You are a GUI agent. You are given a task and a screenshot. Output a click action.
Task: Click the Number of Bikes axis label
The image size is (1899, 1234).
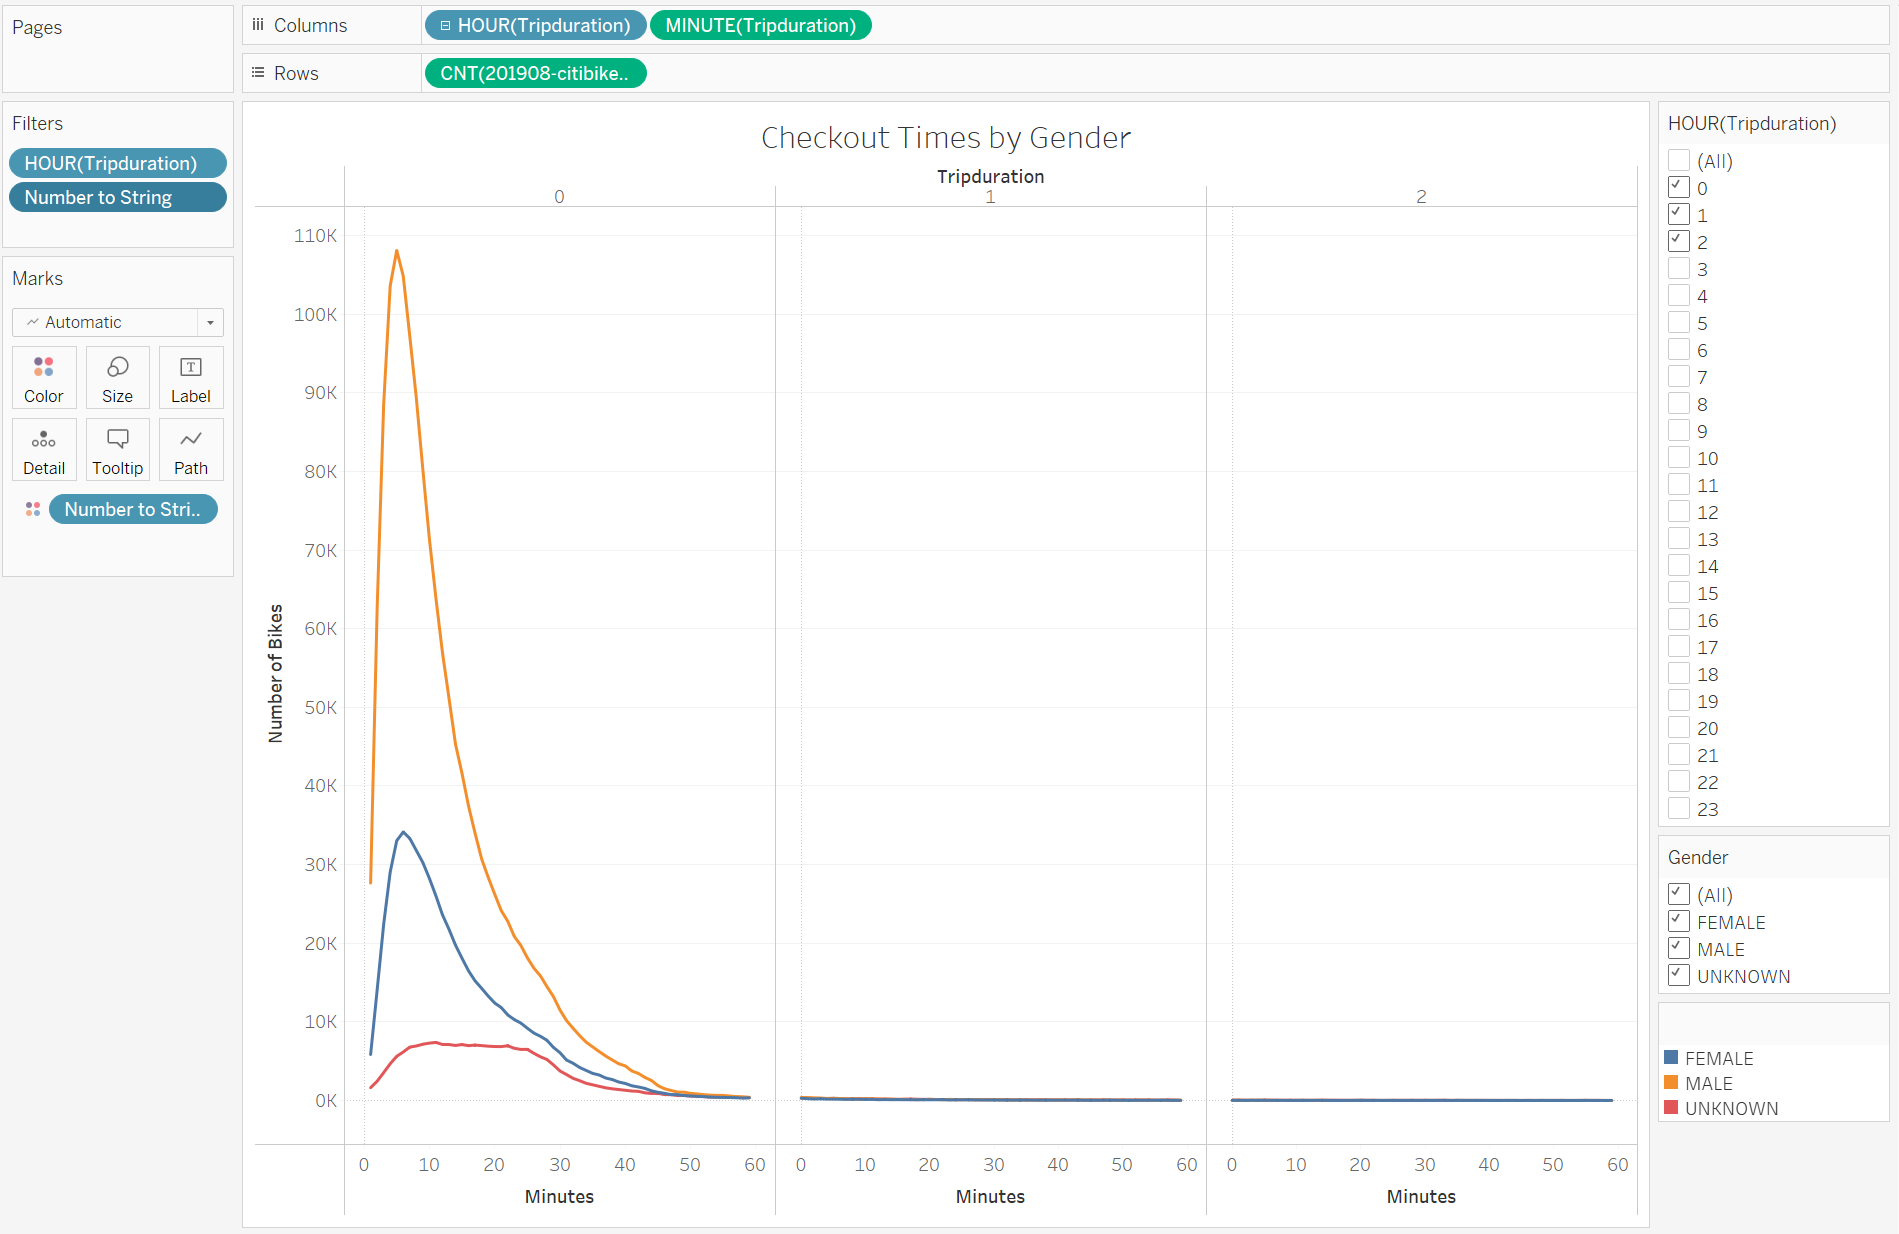pos(275,673)
